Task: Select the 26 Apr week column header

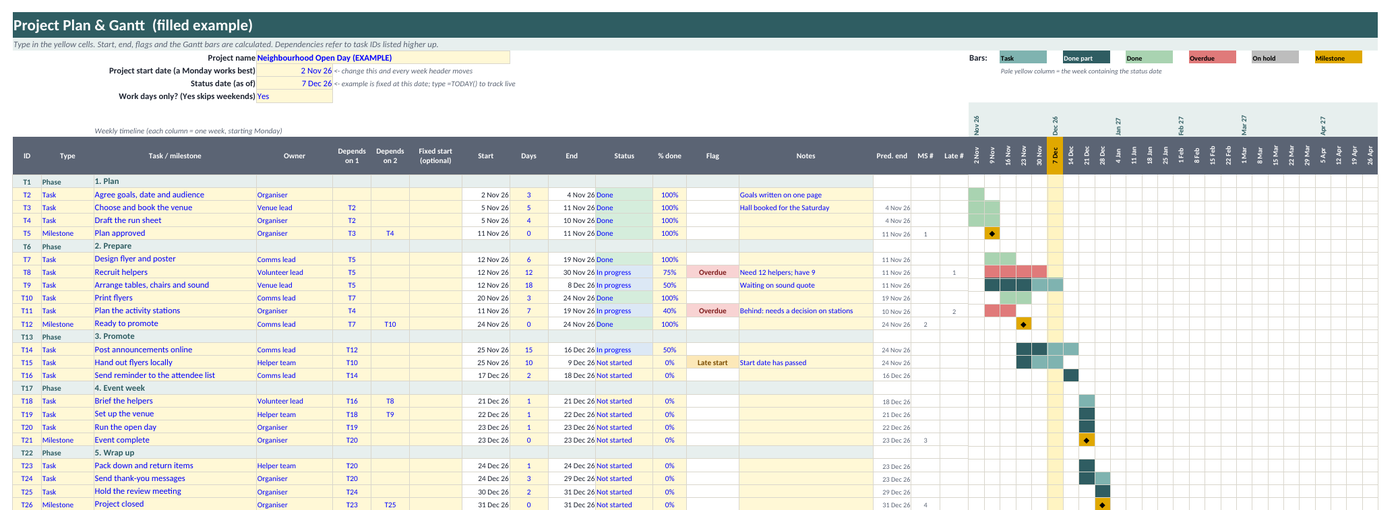Action: click(1369, 156)
